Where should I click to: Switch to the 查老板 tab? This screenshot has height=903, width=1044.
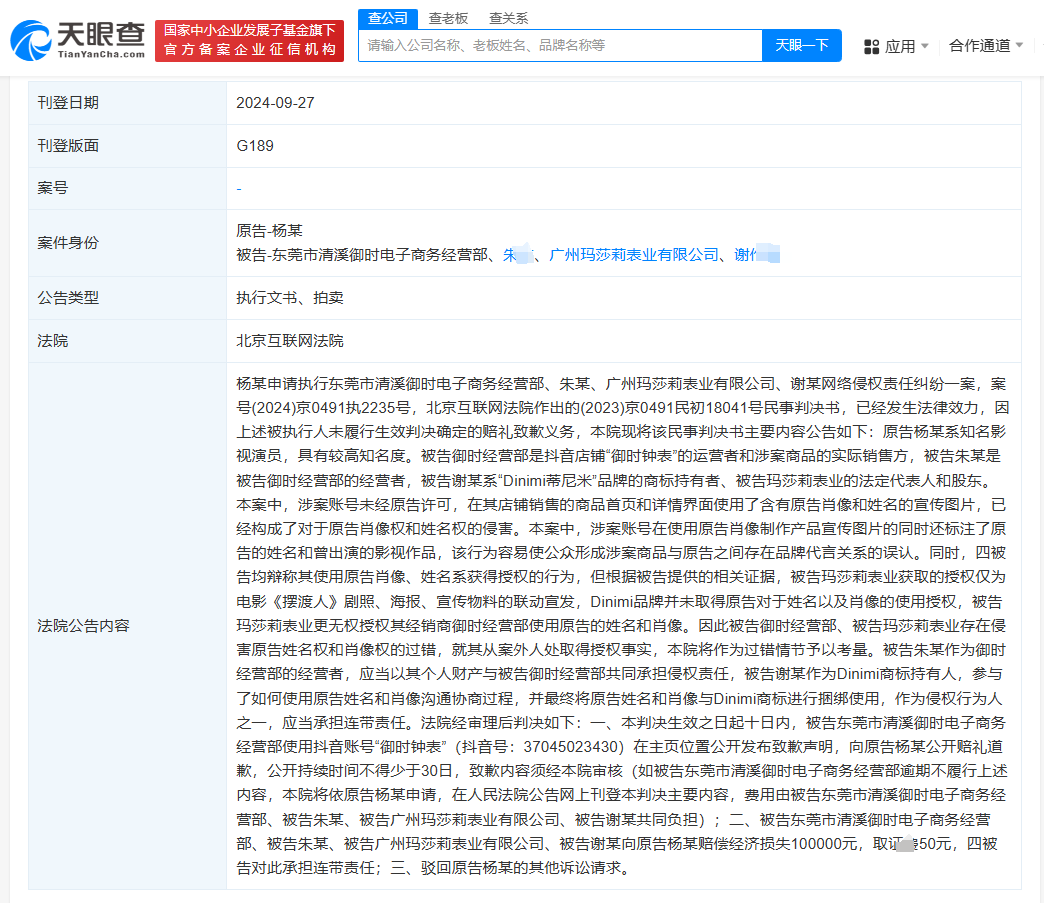[x=448, y=19]
